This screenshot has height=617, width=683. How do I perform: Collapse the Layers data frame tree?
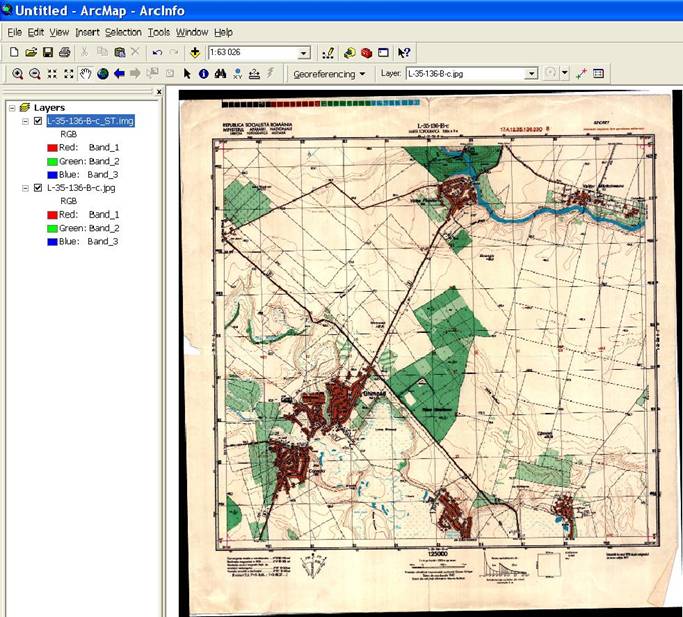(x=11, y=107)
